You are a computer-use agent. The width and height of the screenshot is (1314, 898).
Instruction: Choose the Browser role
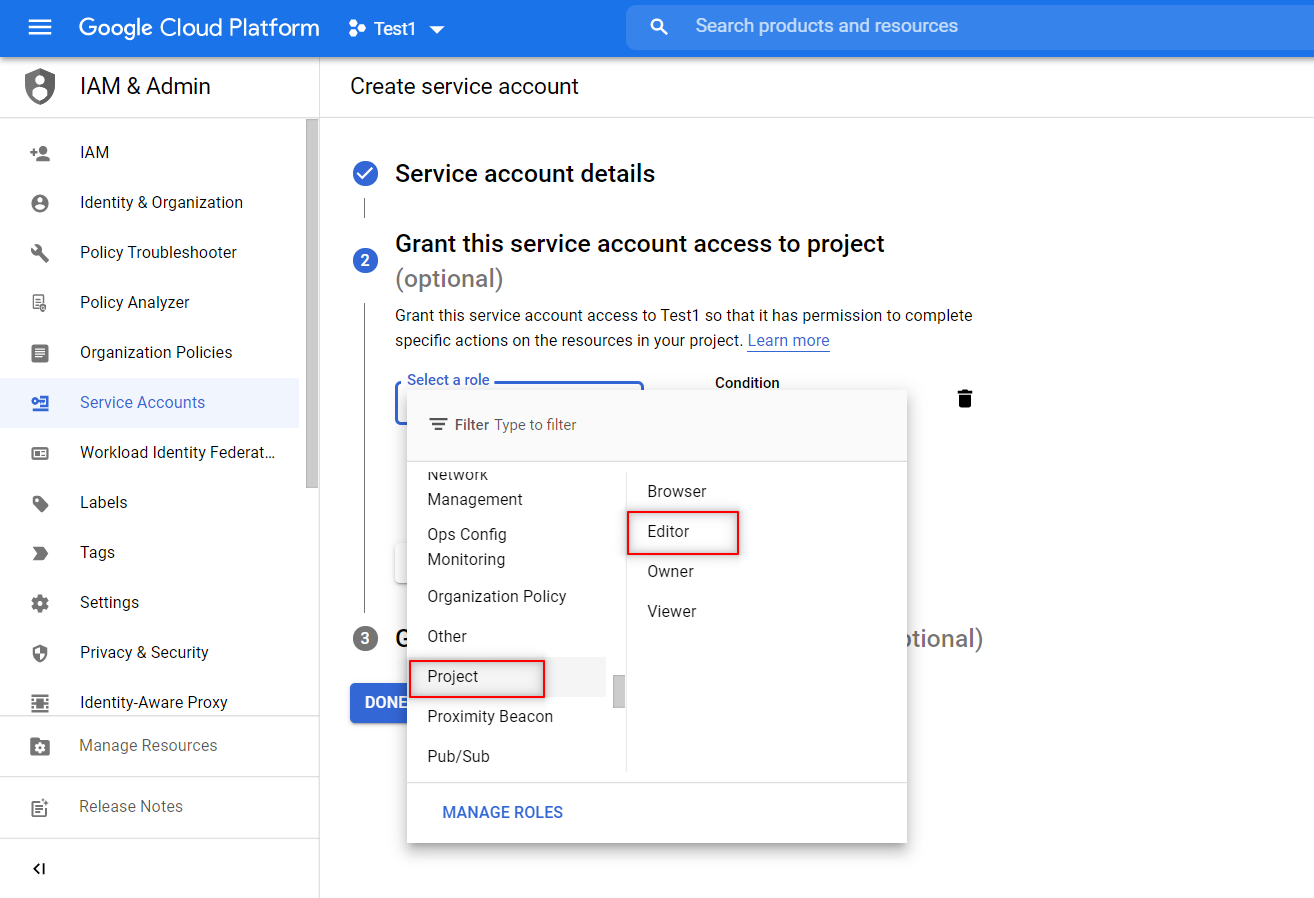(766, 492)
